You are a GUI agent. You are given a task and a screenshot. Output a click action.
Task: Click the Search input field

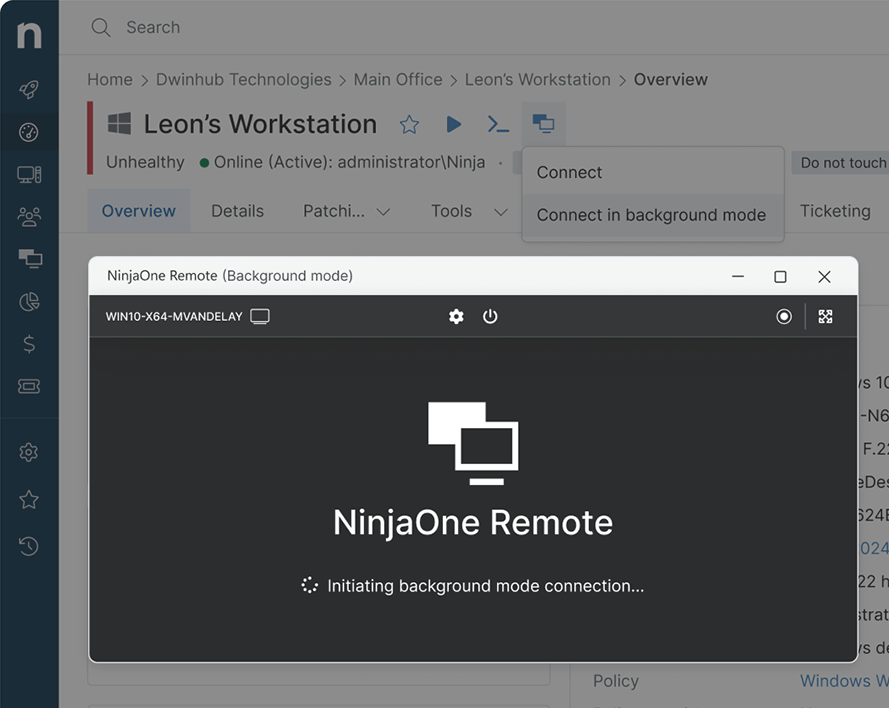pyautogui.click(x=400, y=27)
